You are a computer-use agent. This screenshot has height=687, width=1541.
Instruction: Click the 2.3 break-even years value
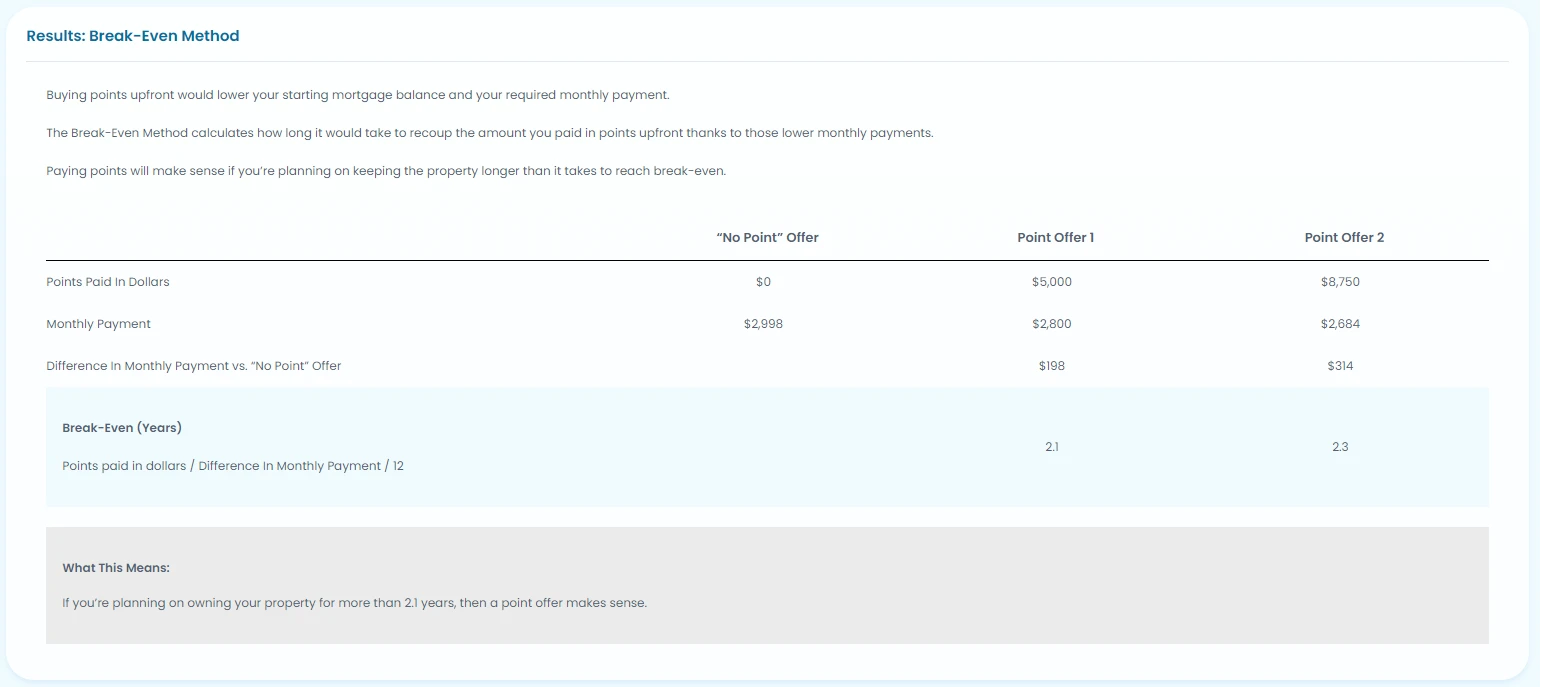tap(1340, 447)
